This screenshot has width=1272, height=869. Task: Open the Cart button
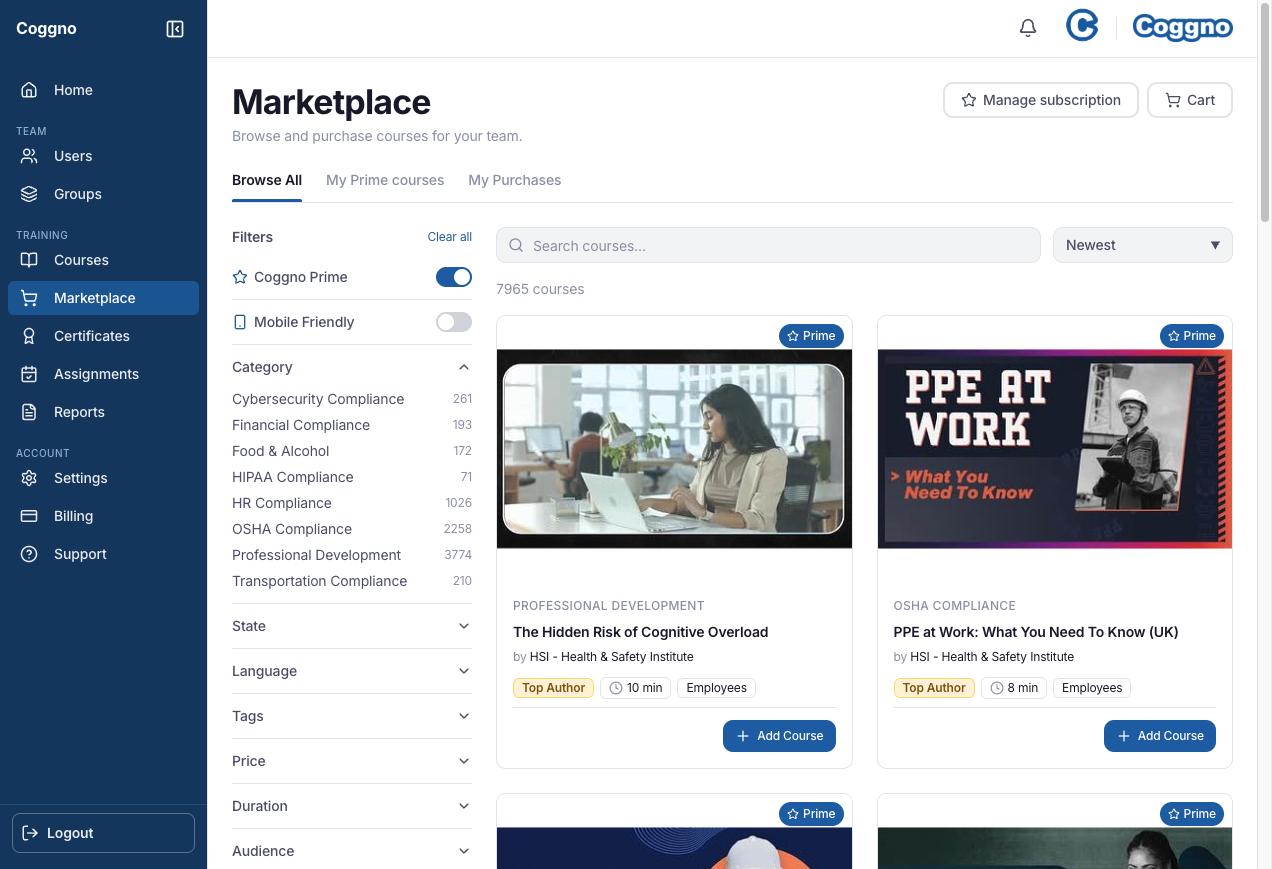coord(1190,100)
